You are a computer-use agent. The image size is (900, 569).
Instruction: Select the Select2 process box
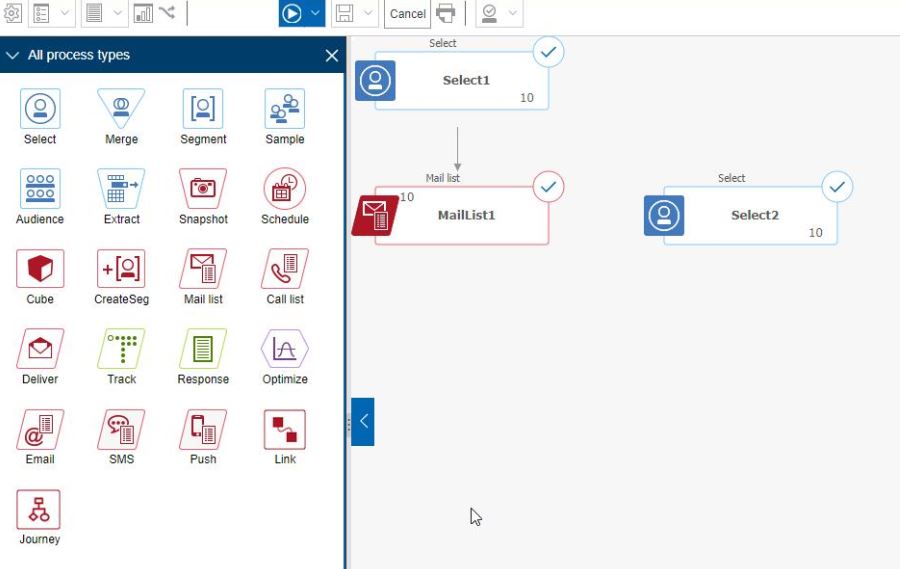click(x=751, y=216)
